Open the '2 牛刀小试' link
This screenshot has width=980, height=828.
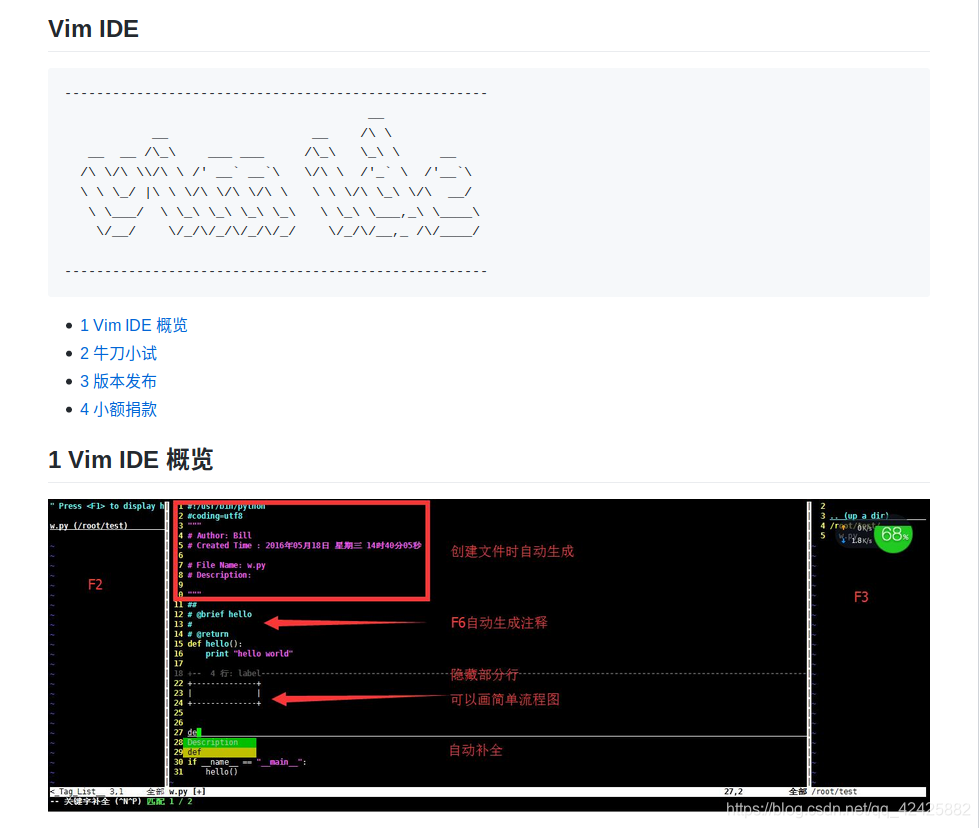click(118, 353)
